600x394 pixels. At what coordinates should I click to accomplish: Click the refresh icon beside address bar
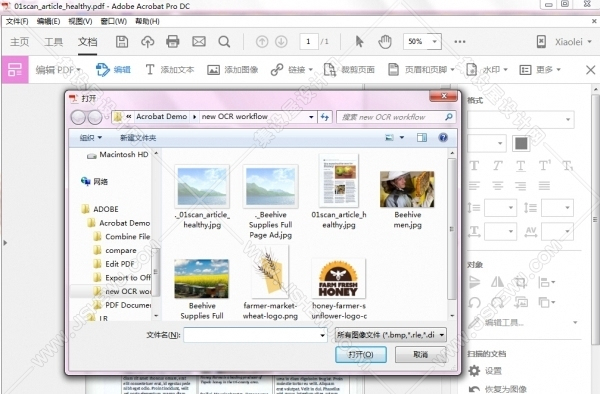coord(325,117)
